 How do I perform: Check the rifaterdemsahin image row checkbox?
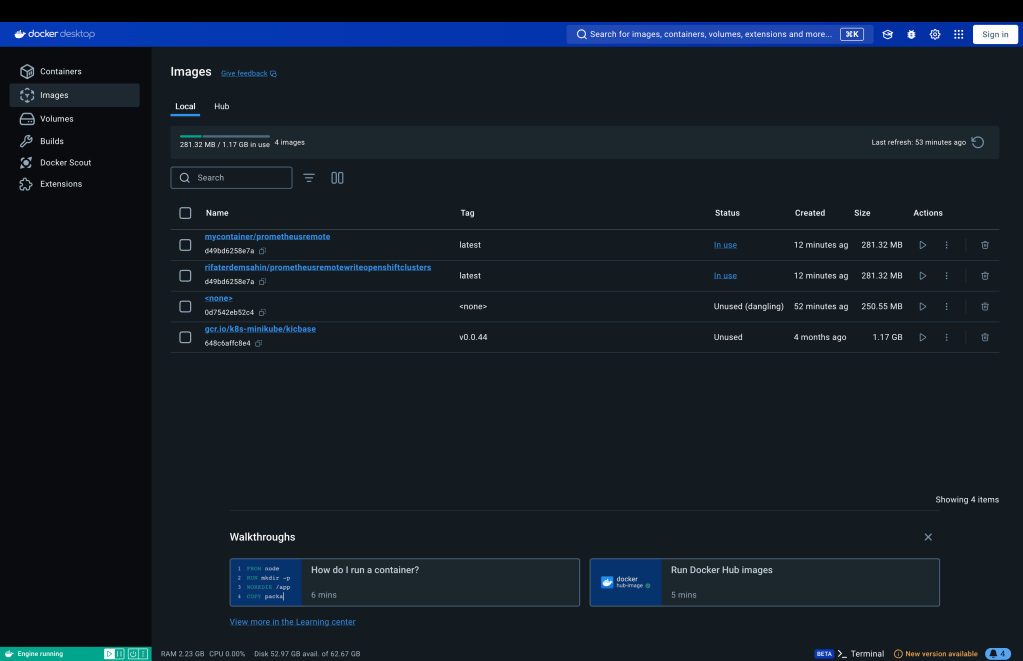tap(185, 276)
